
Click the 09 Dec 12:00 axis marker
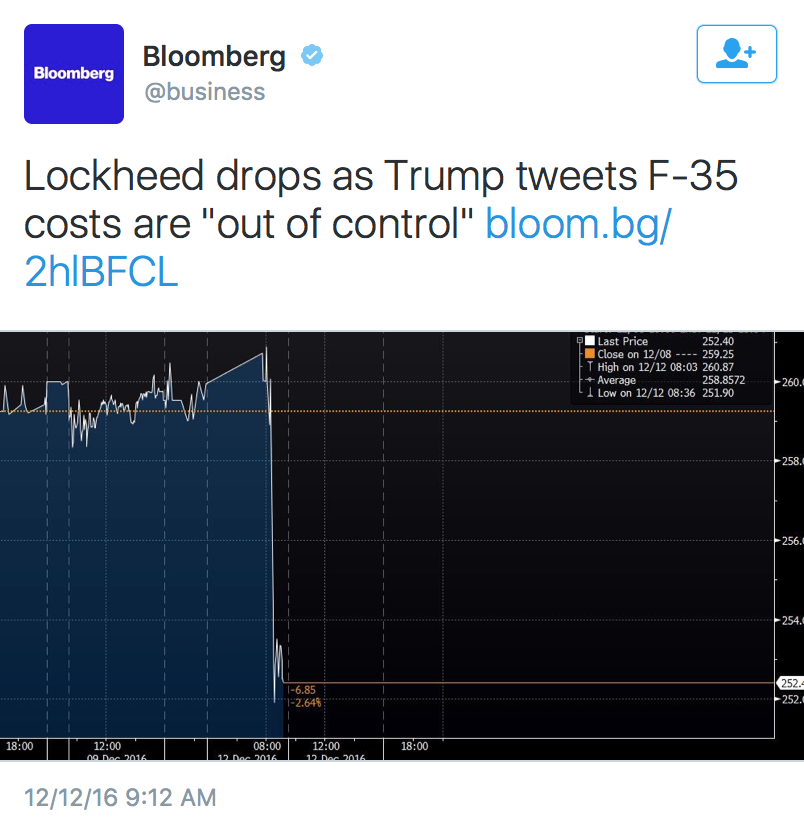[x=107, y=746]
